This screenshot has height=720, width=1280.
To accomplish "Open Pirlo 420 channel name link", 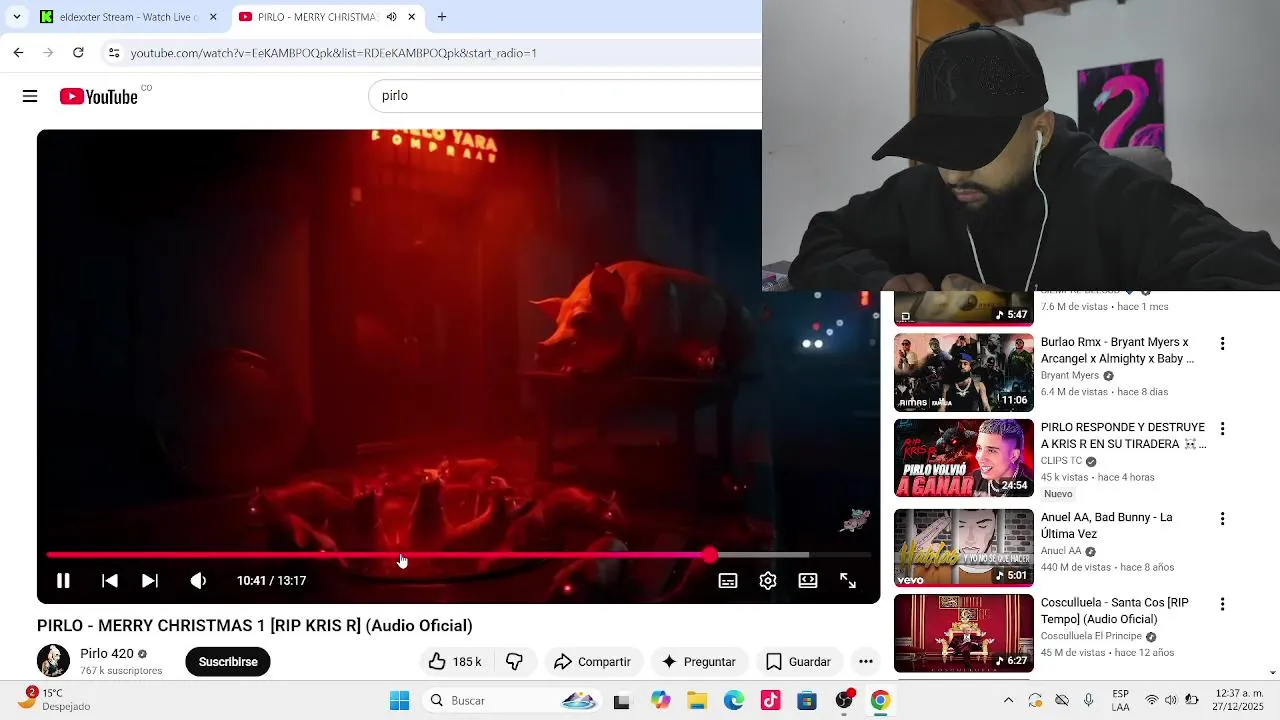I will tap(107, 654).
